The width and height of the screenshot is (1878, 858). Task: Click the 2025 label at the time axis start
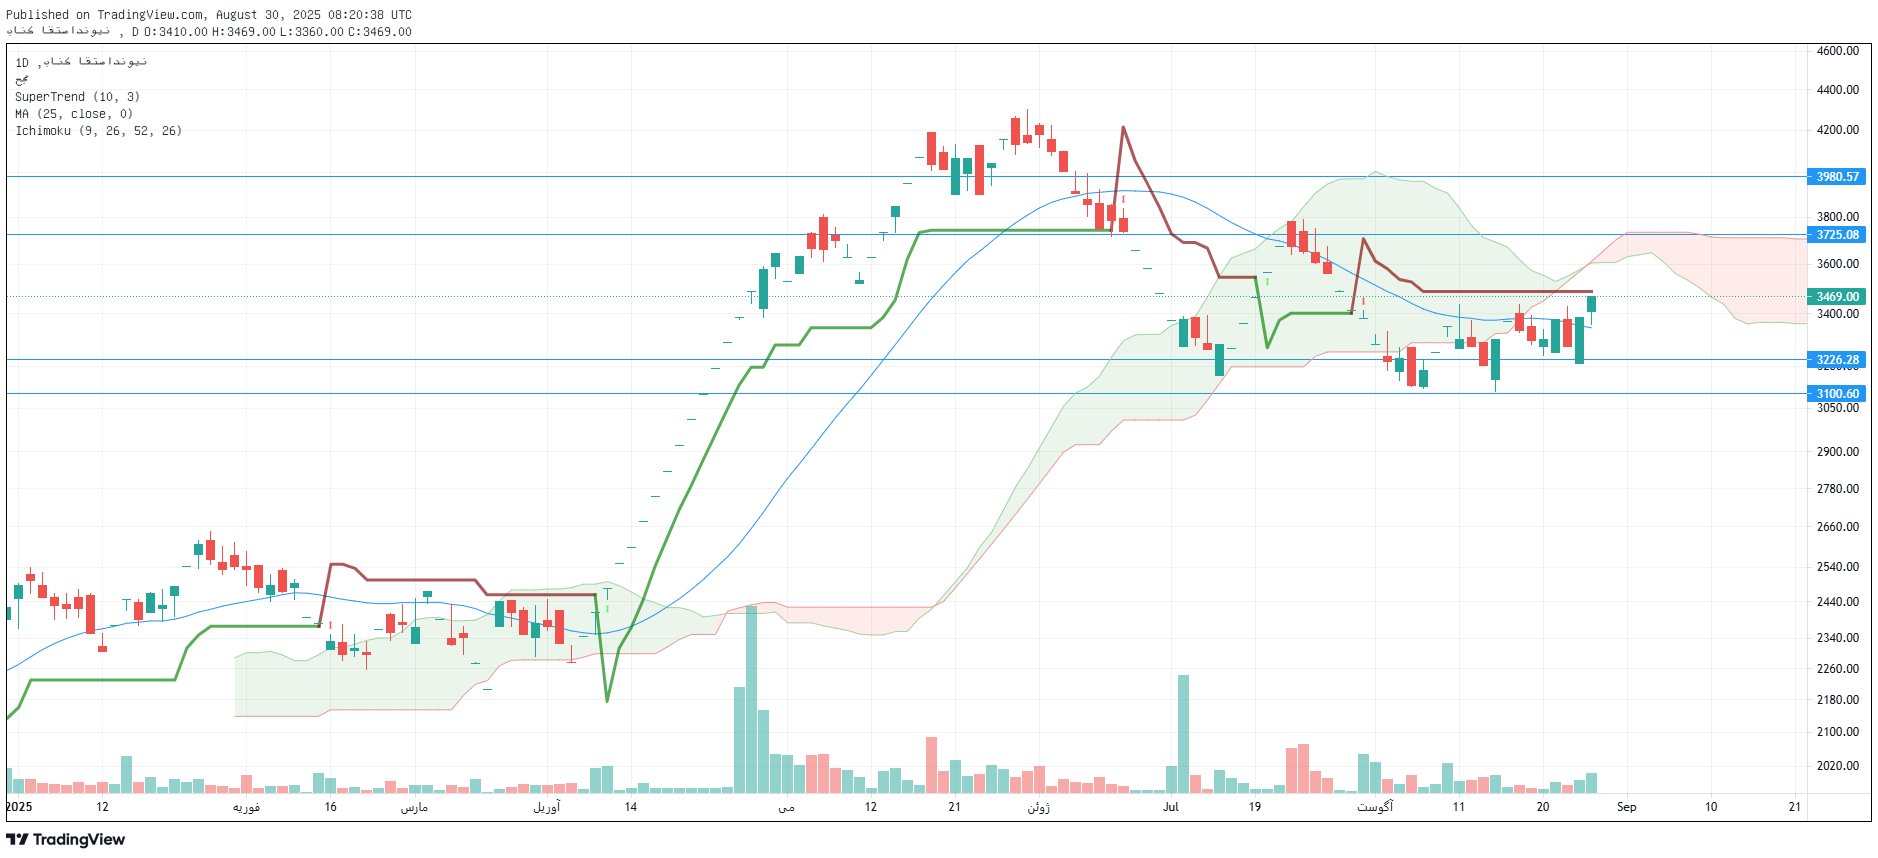tap(19, 807)
